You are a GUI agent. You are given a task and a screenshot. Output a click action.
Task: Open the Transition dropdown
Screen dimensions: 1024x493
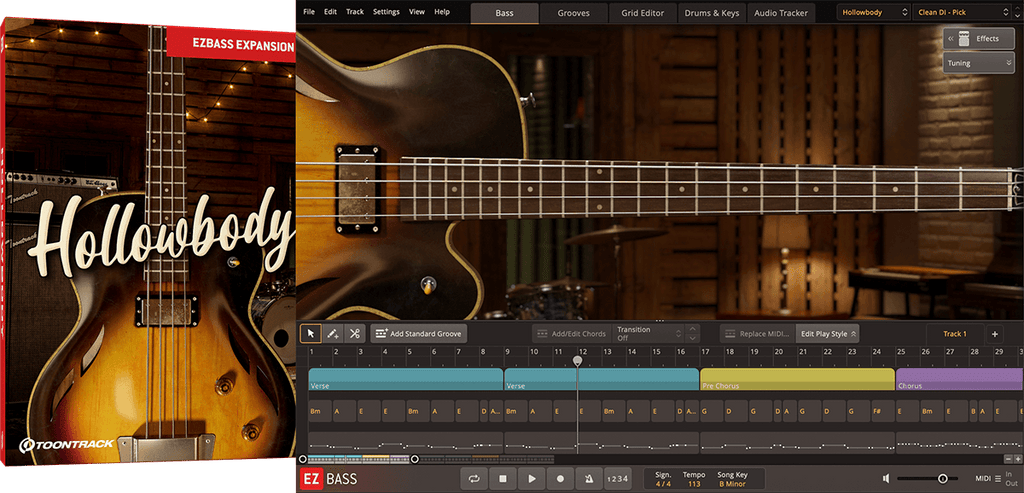tap(649, 334)
